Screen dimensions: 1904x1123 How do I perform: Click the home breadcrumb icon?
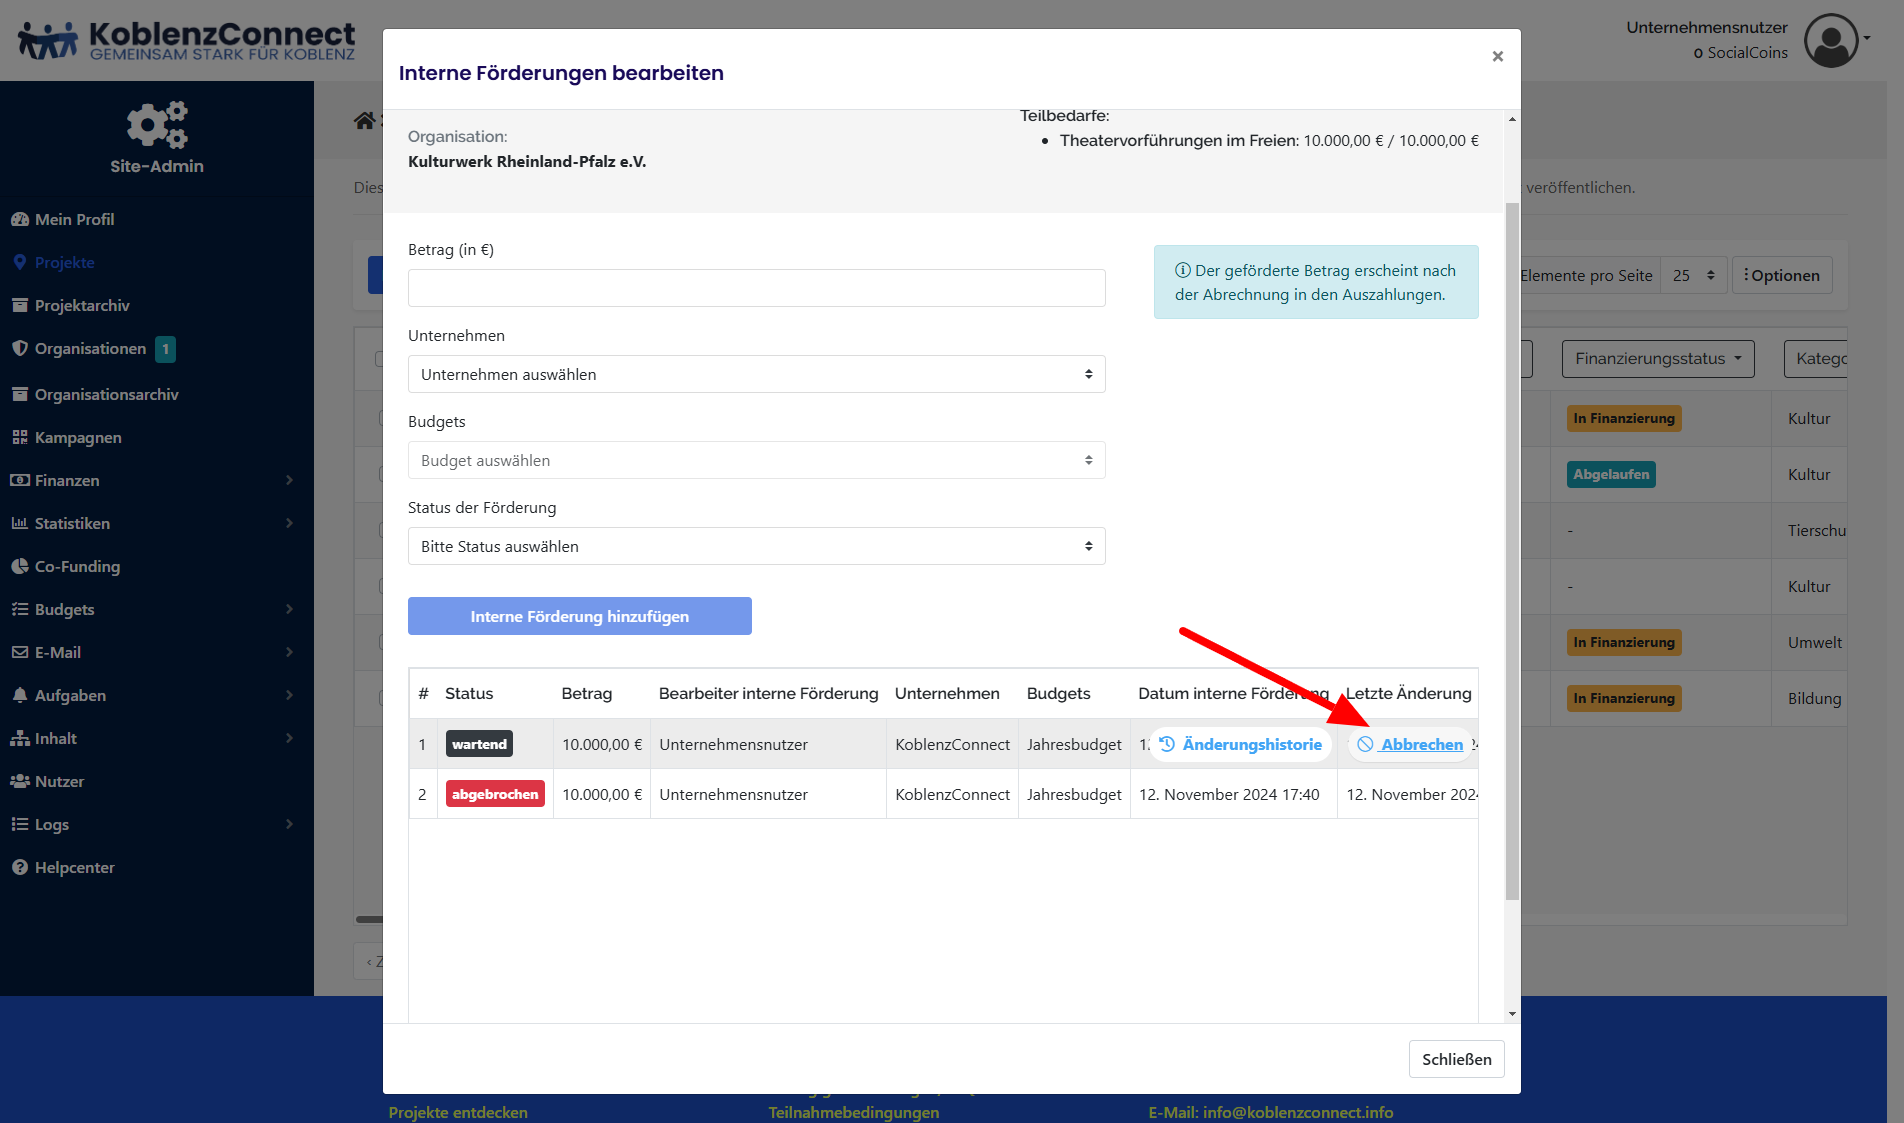(364, 121)
